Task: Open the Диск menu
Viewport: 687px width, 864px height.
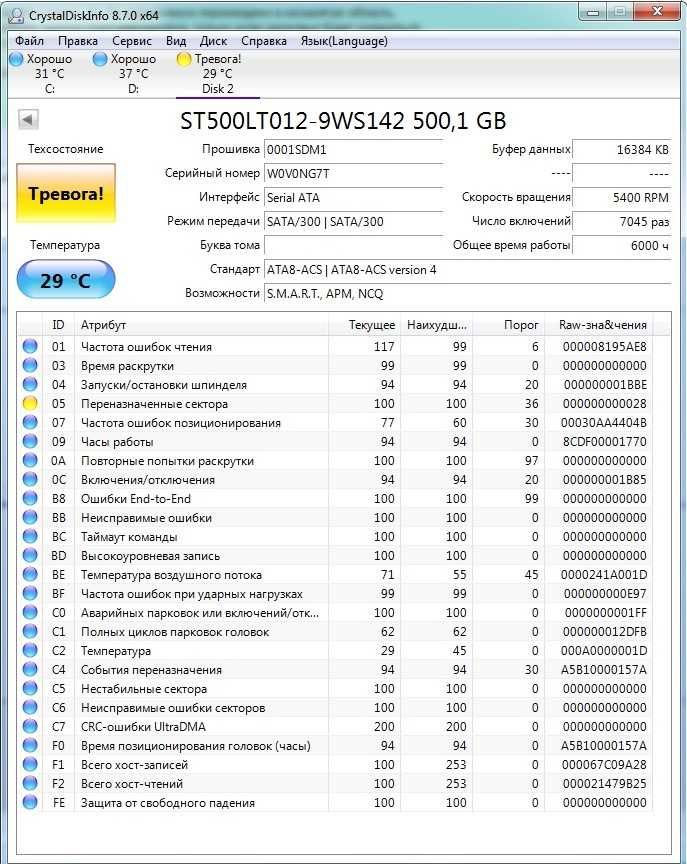Action: tap(213, 41)
